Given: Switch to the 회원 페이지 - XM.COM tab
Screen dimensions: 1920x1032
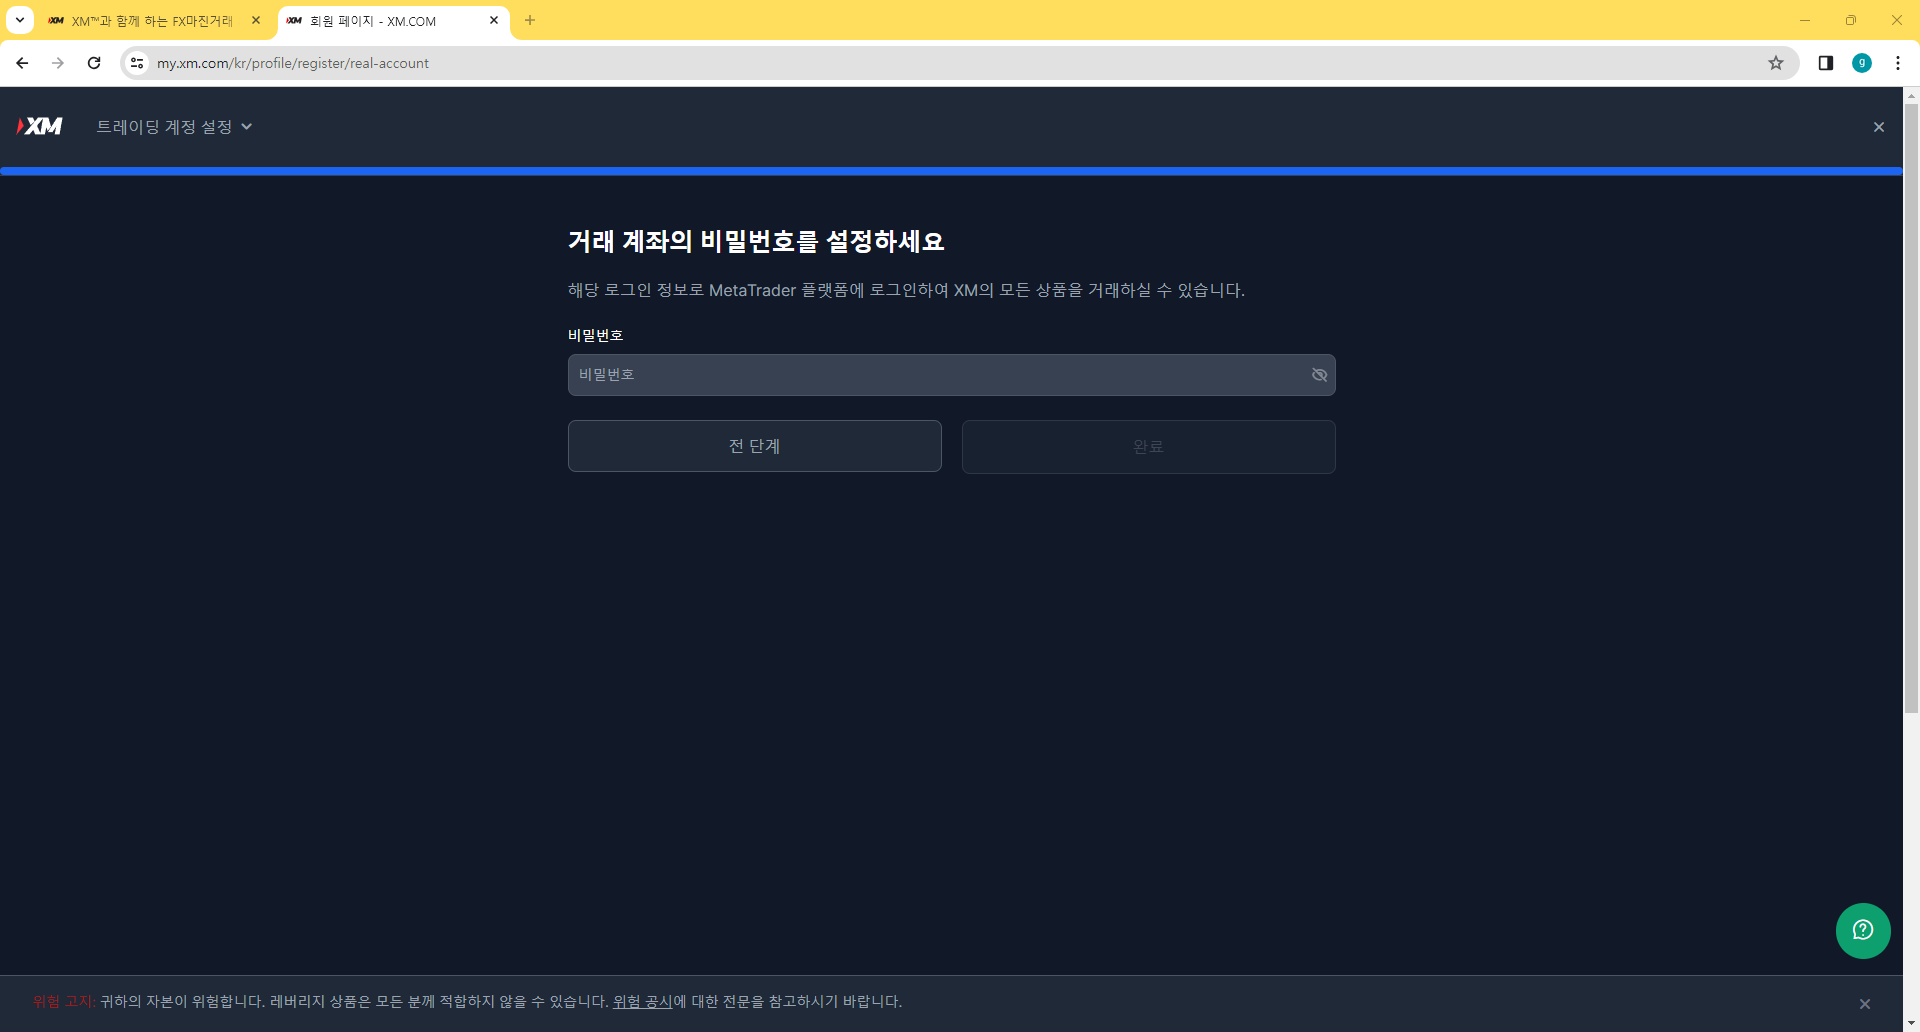Looking at the screenshot, I should click(x=380, y=20).
